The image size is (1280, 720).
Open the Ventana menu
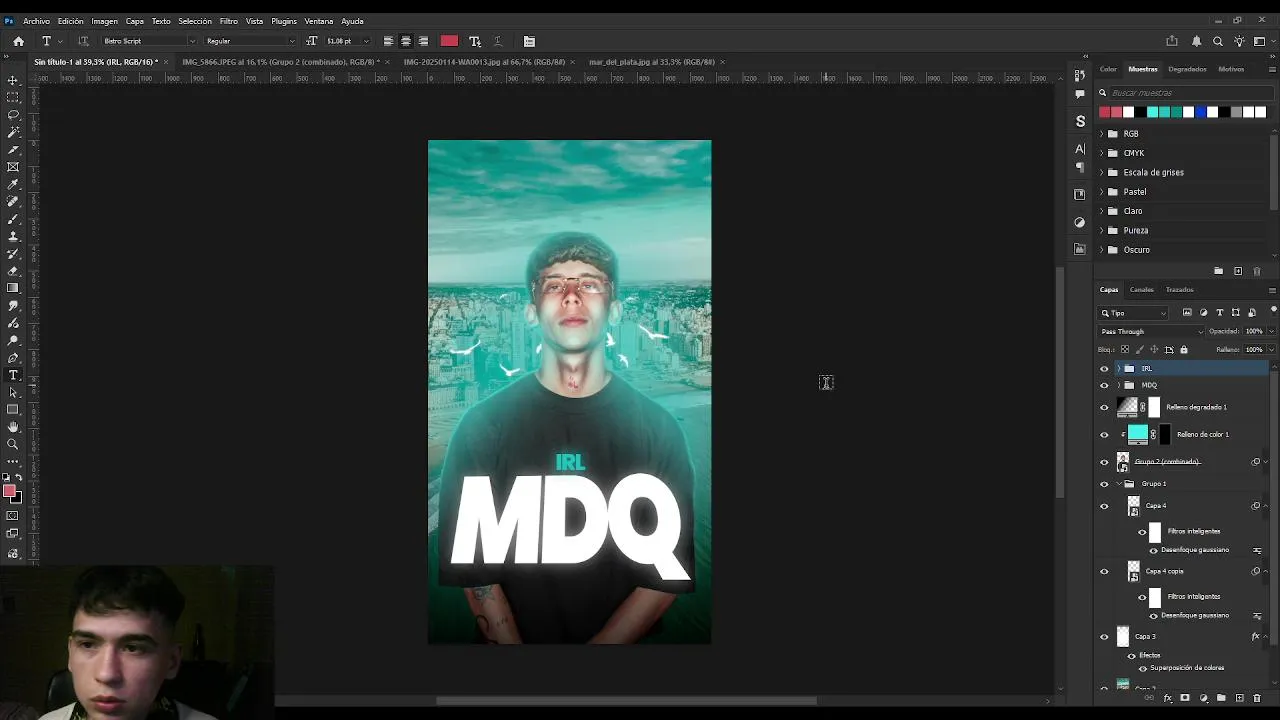click(319, 21)
